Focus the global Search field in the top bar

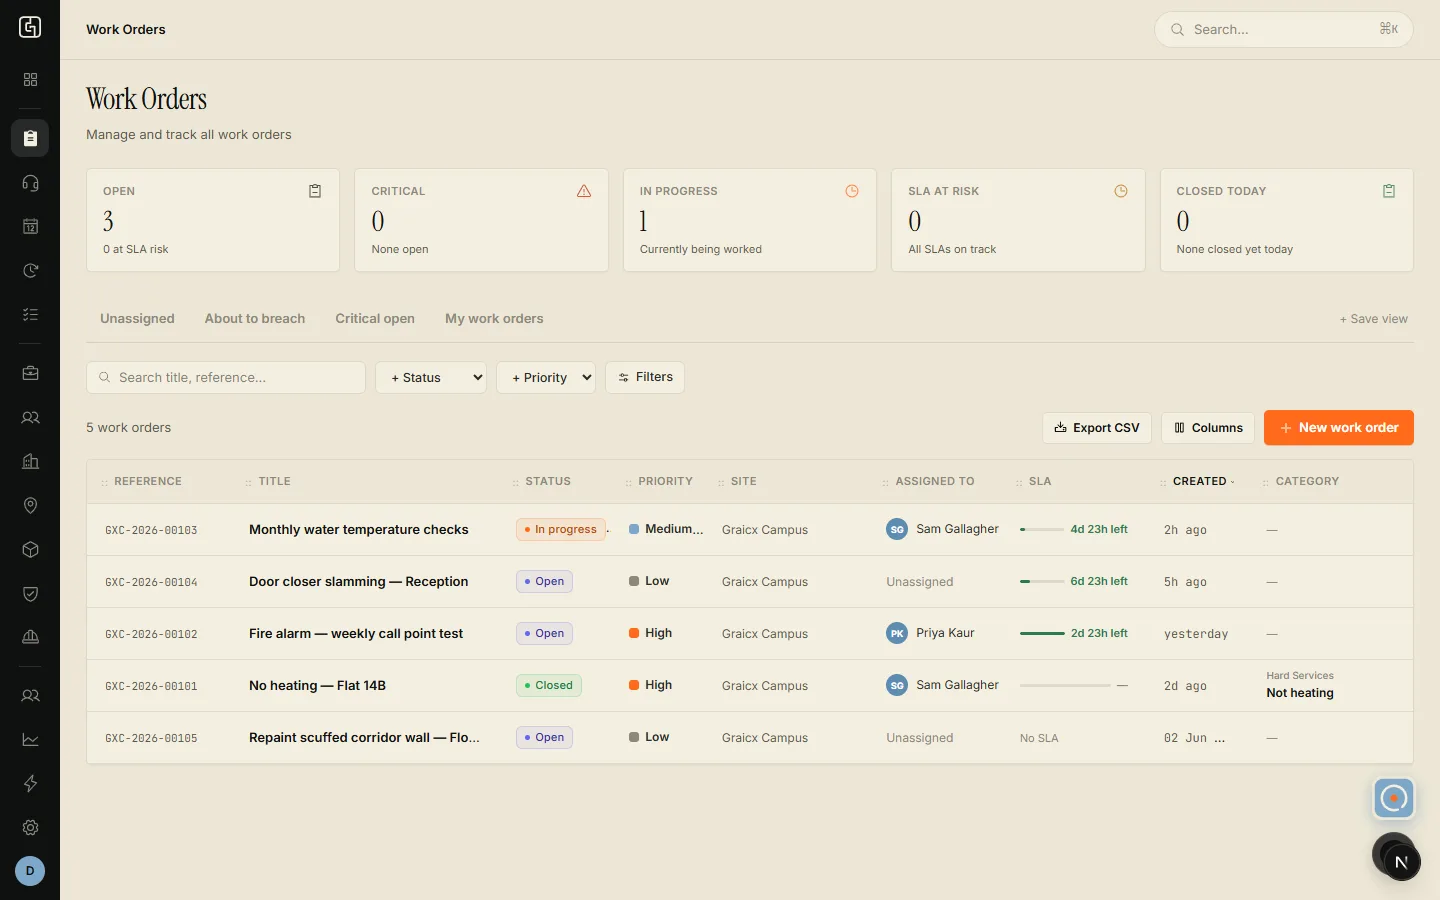pyautogui.click(x=1284, y=29)
